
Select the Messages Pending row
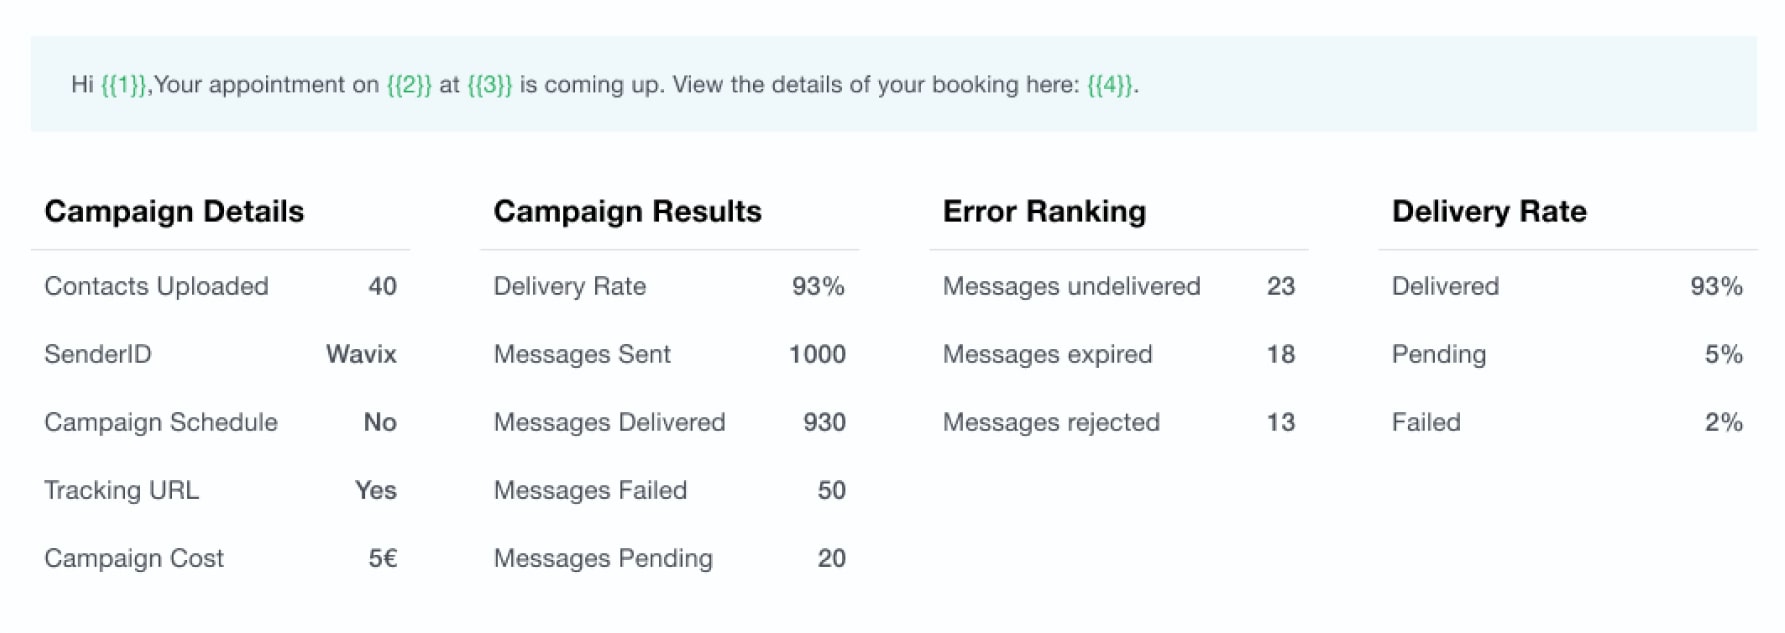point(669,558)
